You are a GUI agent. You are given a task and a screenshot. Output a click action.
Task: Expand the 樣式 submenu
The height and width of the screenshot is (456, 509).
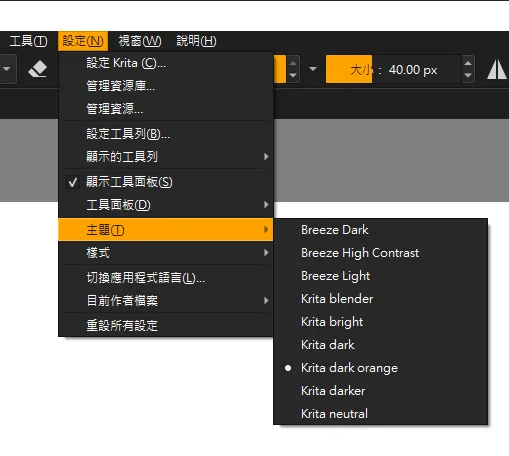pyautogui.click(x=166, y=253)
